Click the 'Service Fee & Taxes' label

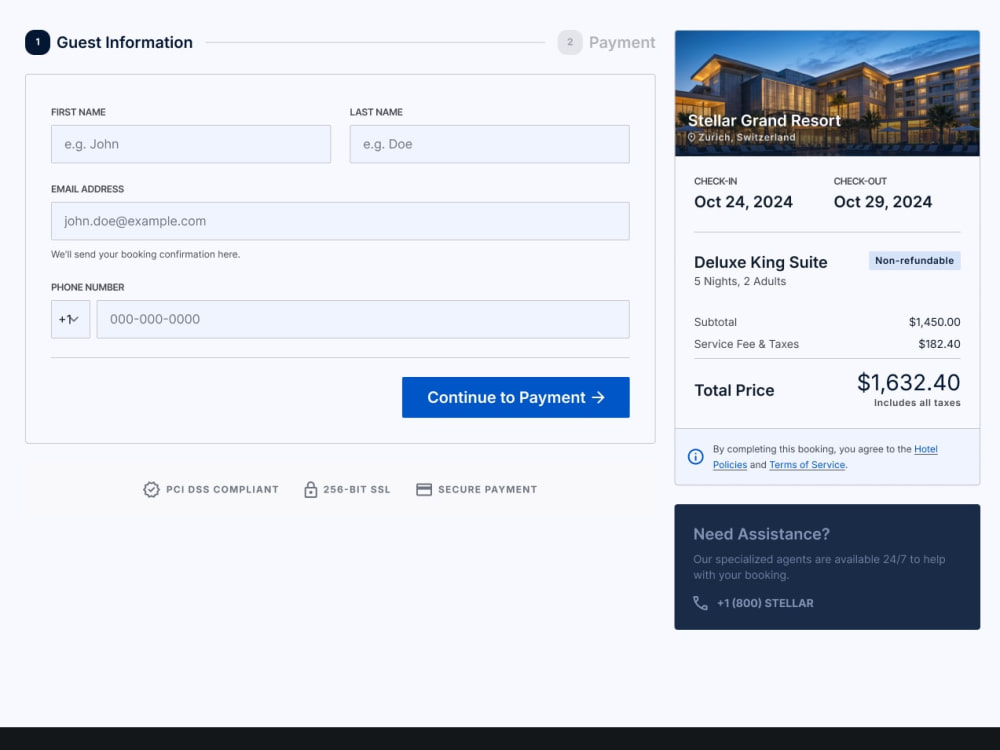tap(746, 344)
